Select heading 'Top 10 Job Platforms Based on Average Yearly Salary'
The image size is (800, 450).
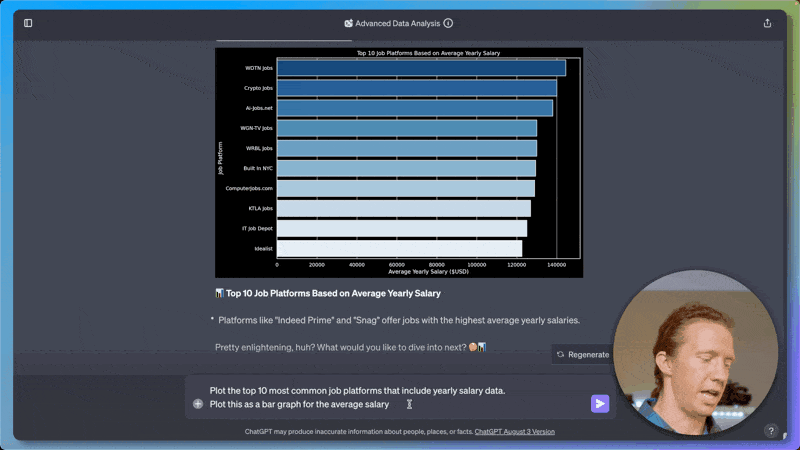coord(333,293)
